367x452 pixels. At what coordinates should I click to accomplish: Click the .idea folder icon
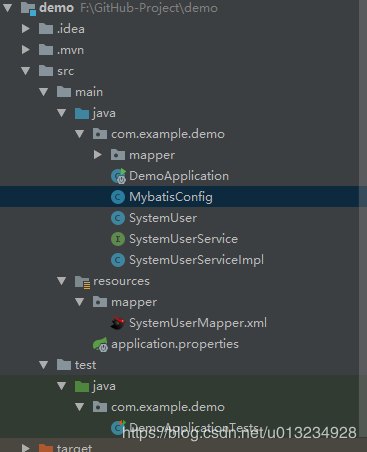(46, 29)
